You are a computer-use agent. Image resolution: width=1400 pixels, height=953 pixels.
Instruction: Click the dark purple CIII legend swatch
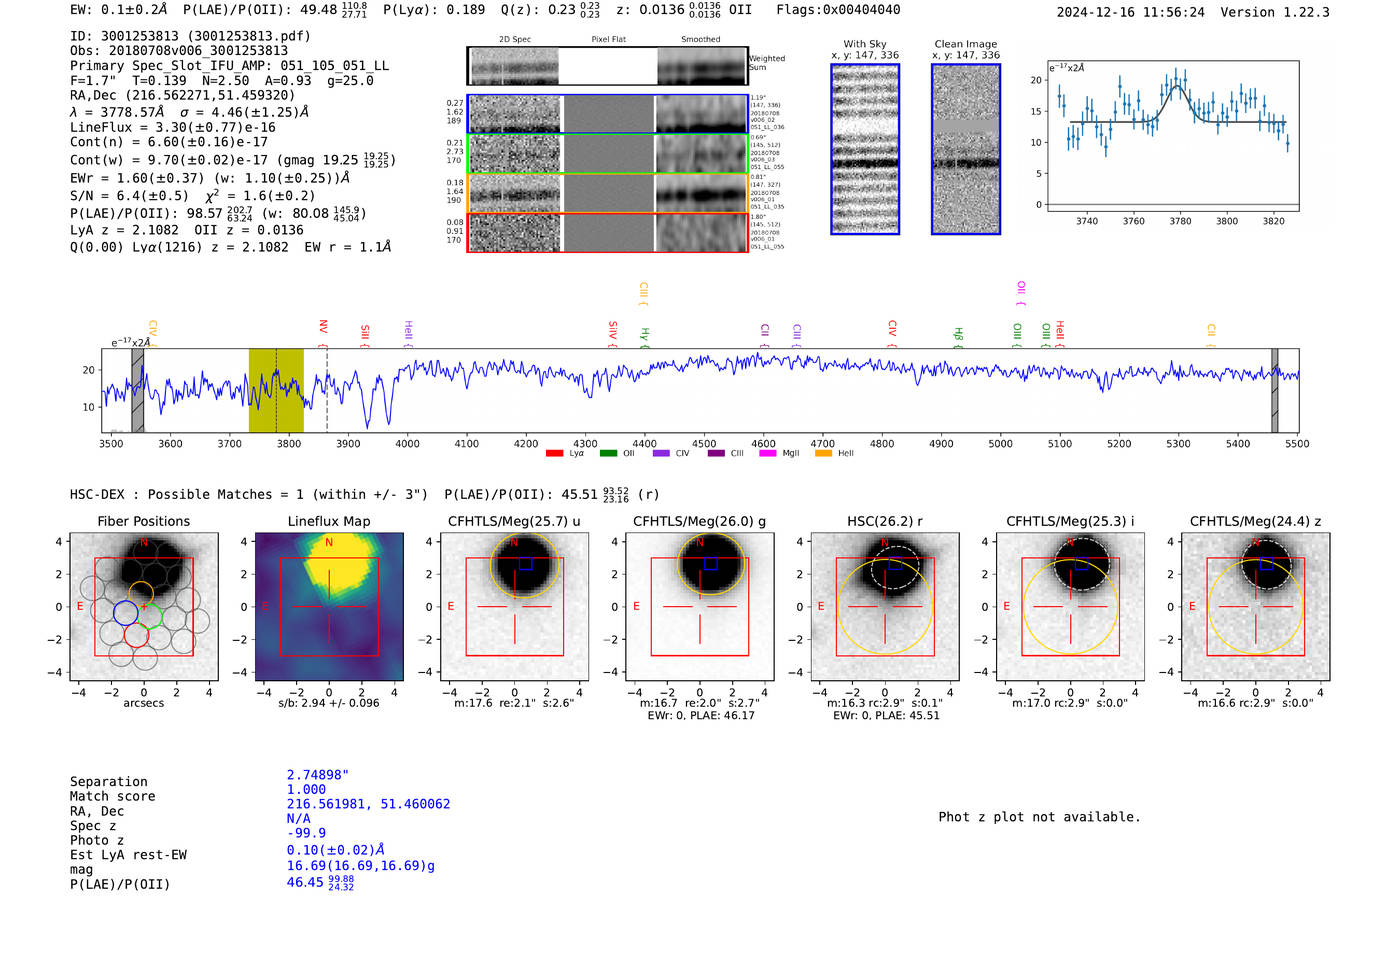tap(716, 454)
